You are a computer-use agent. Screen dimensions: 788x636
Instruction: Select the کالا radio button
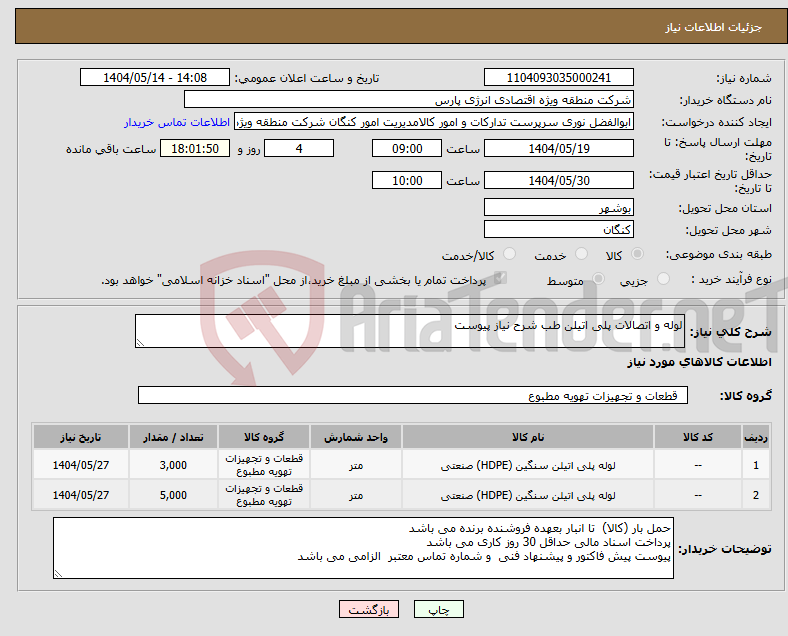(x=637, y=254)
